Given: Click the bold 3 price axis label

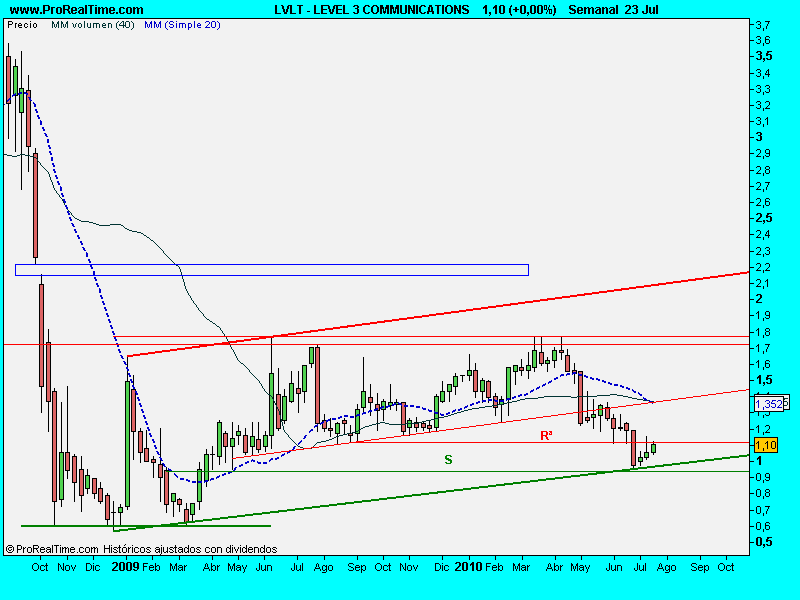Looking at the screenshot, I should (759, 137).
